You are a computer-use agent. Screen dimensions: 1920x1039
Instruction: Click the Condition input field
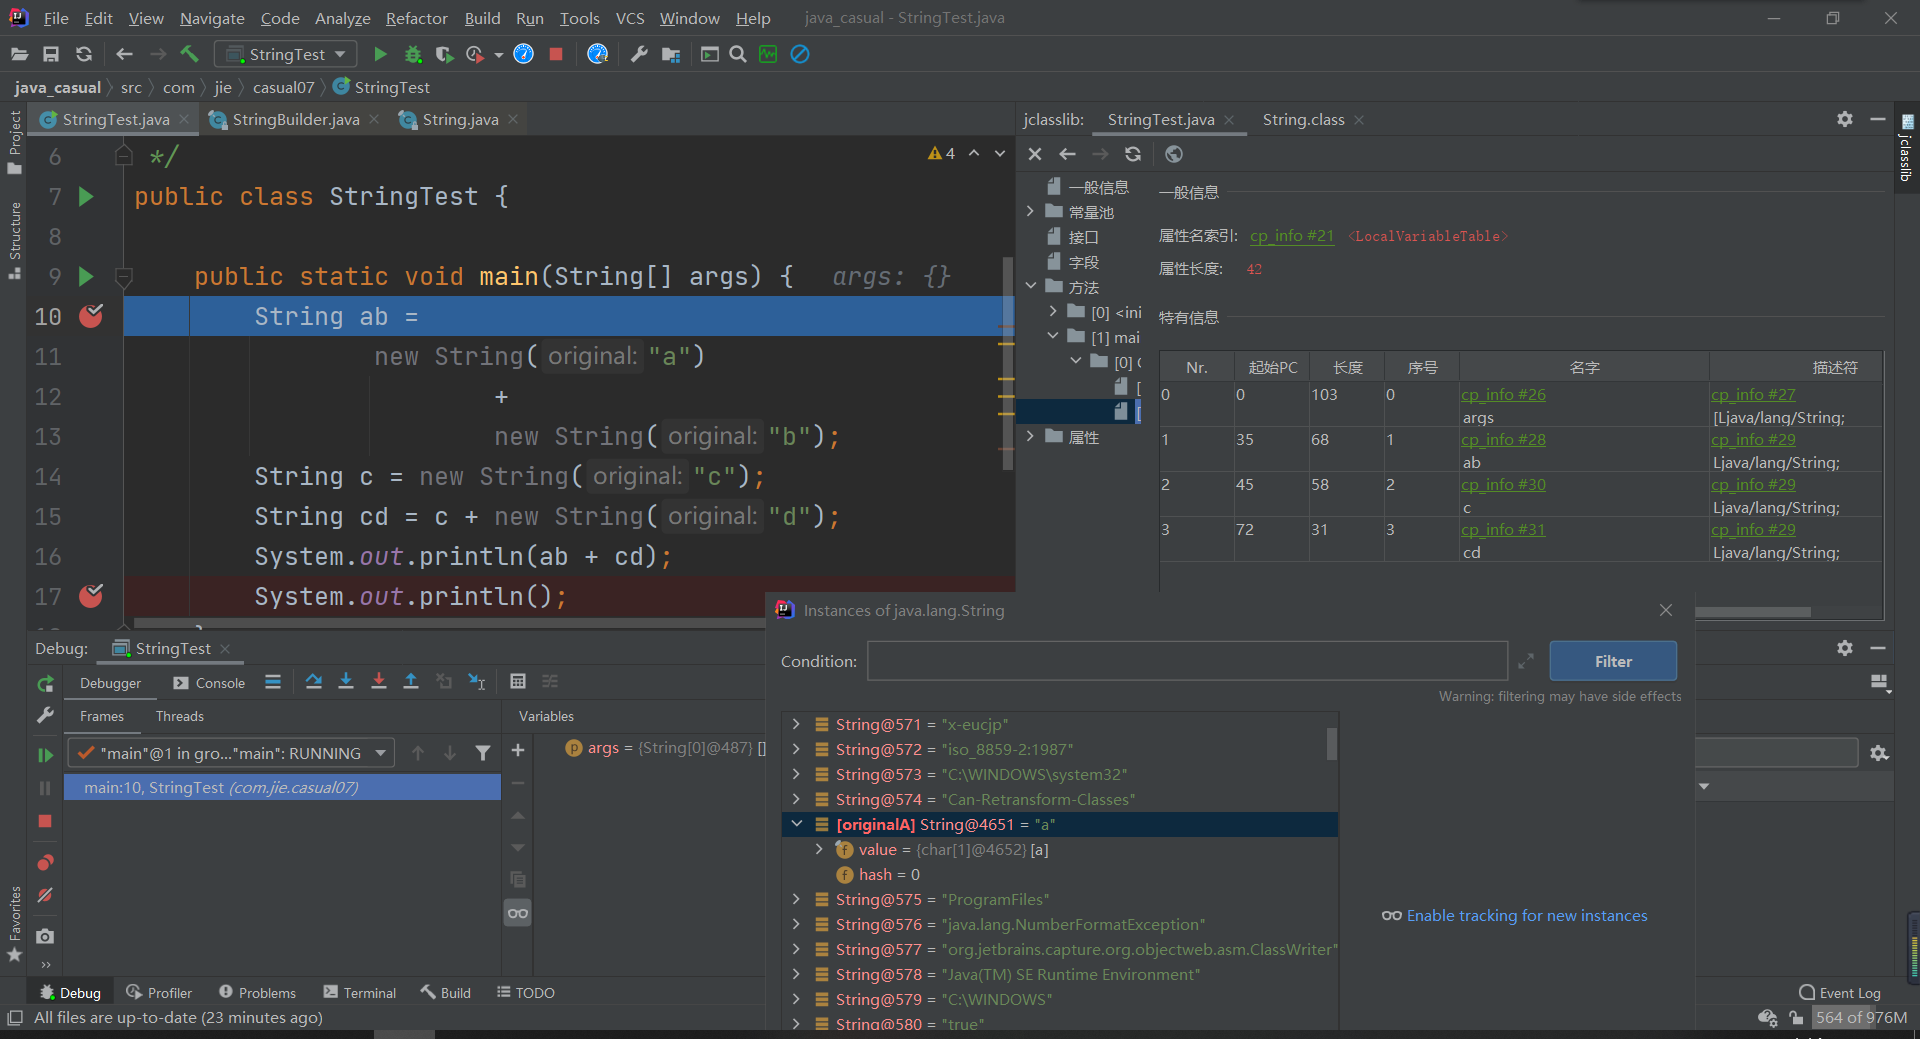(1187, 661)
